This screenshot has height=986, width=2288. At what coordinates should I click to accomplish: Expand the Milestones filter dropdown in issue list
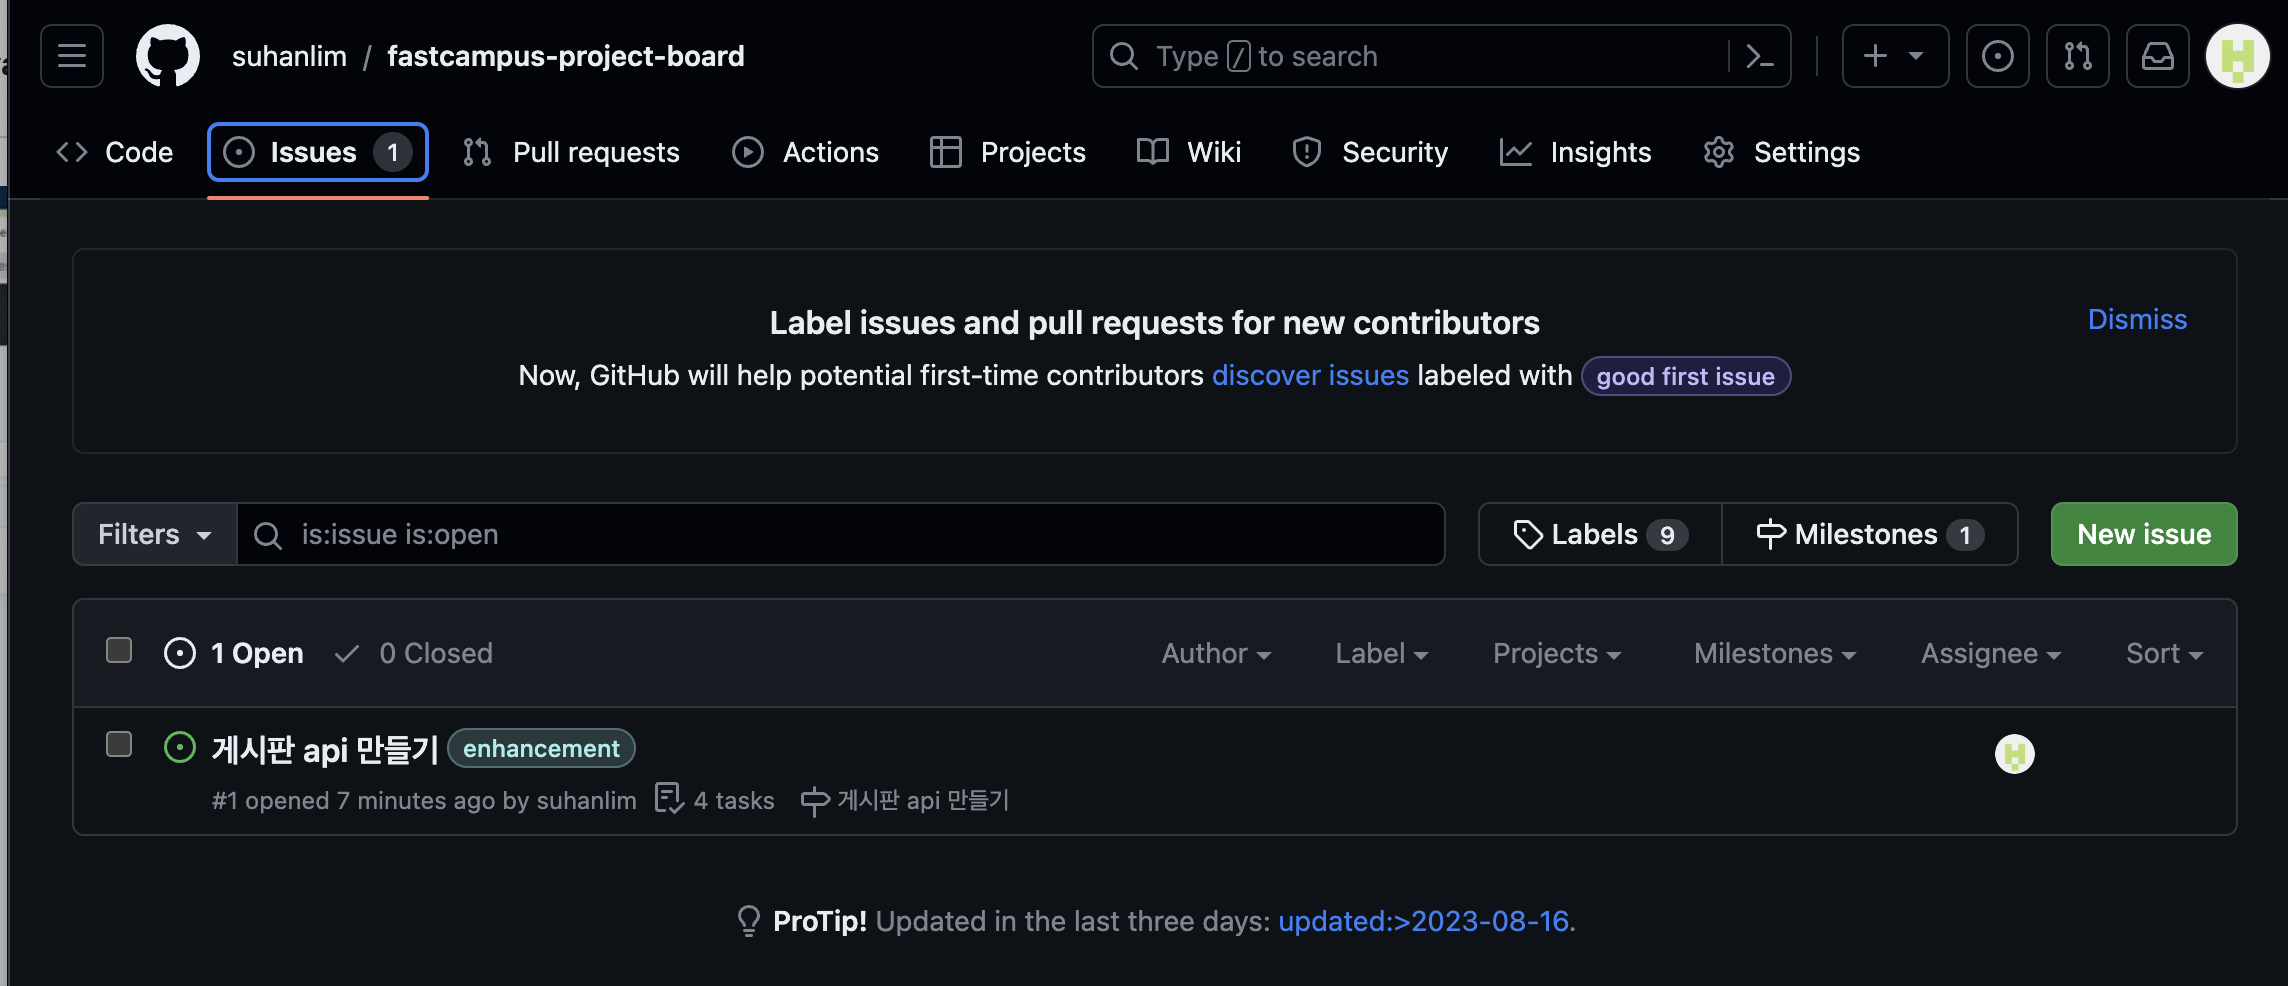click(1775, 653)
